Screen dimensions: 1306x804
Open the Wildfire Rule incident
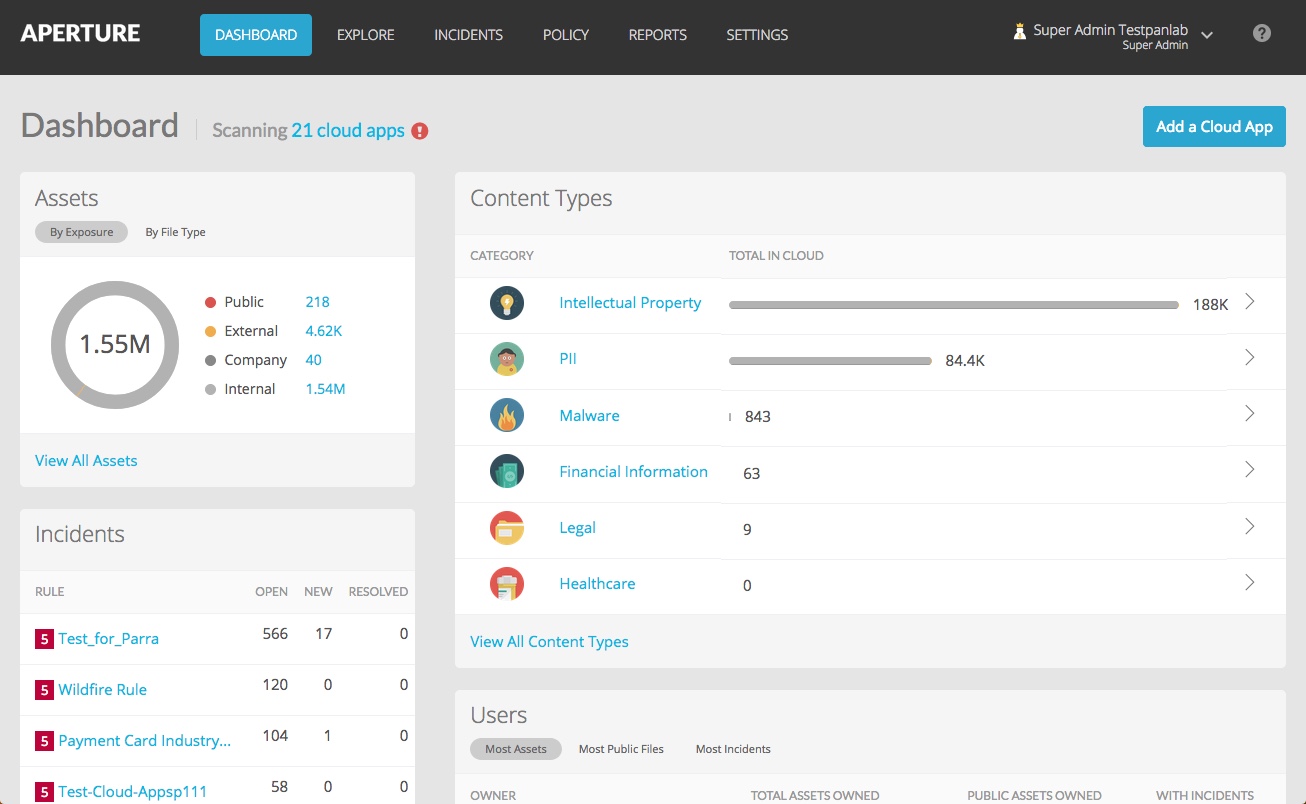pos(101,689)
